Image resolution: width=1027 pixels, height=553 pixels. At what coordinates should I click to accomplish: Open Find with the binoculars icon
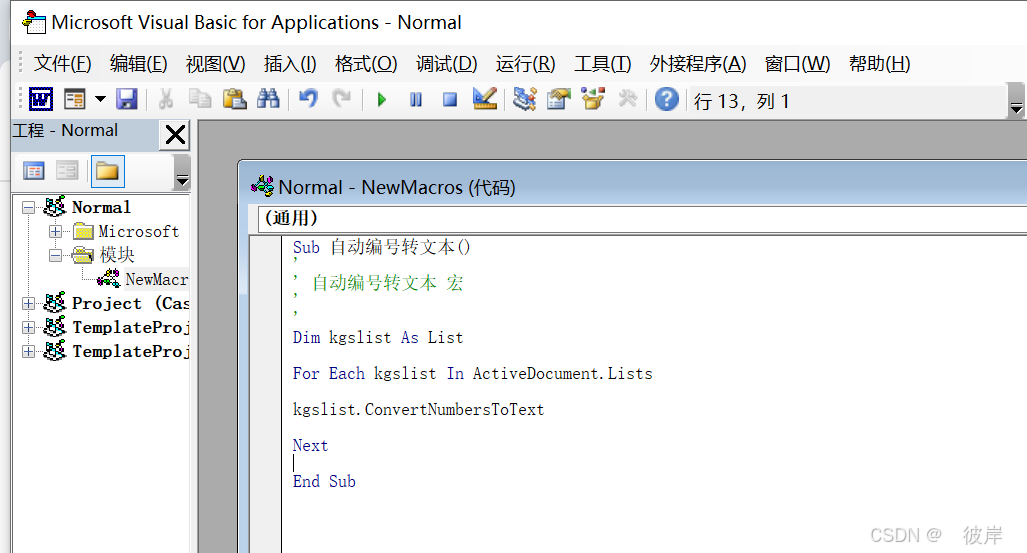point(268,100)
